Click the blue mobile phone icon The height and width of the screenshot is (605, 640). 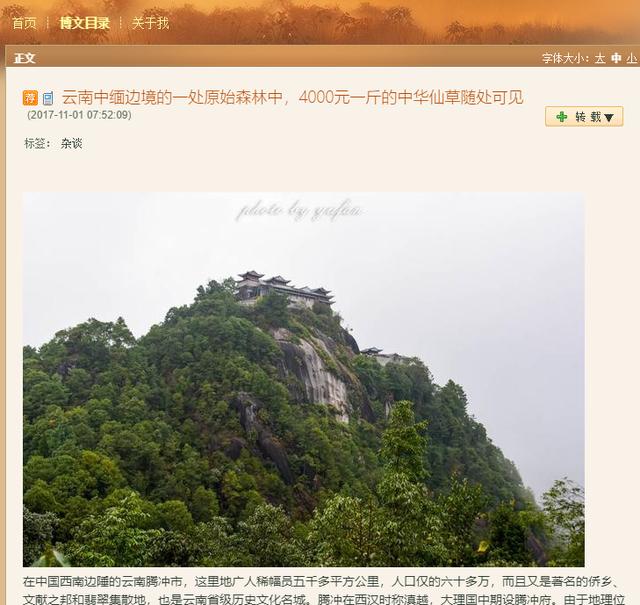pyautogui.click(x=48, y=98)
